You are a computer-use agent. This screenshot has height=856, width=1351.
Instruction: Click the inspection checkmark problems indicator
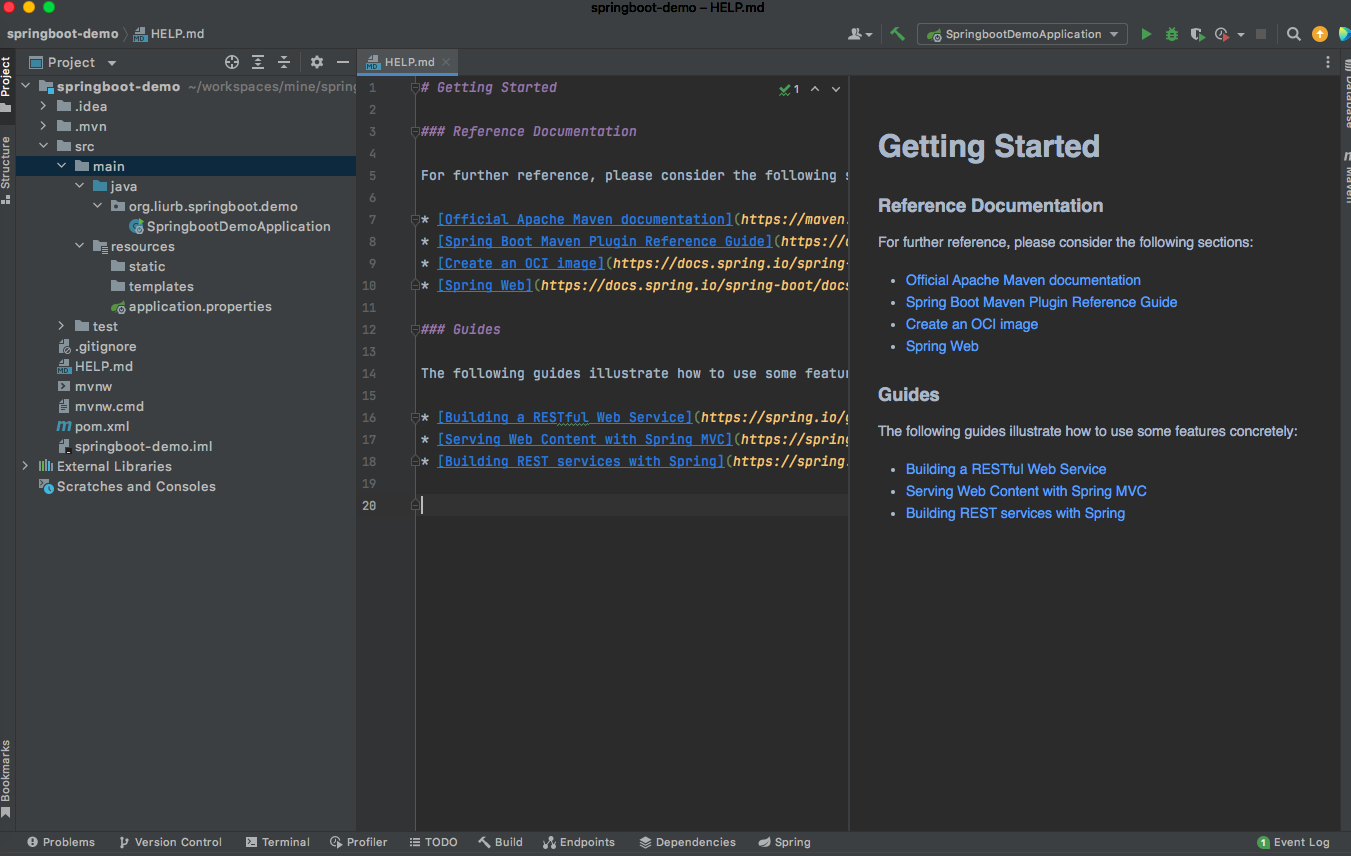(789, 89)
